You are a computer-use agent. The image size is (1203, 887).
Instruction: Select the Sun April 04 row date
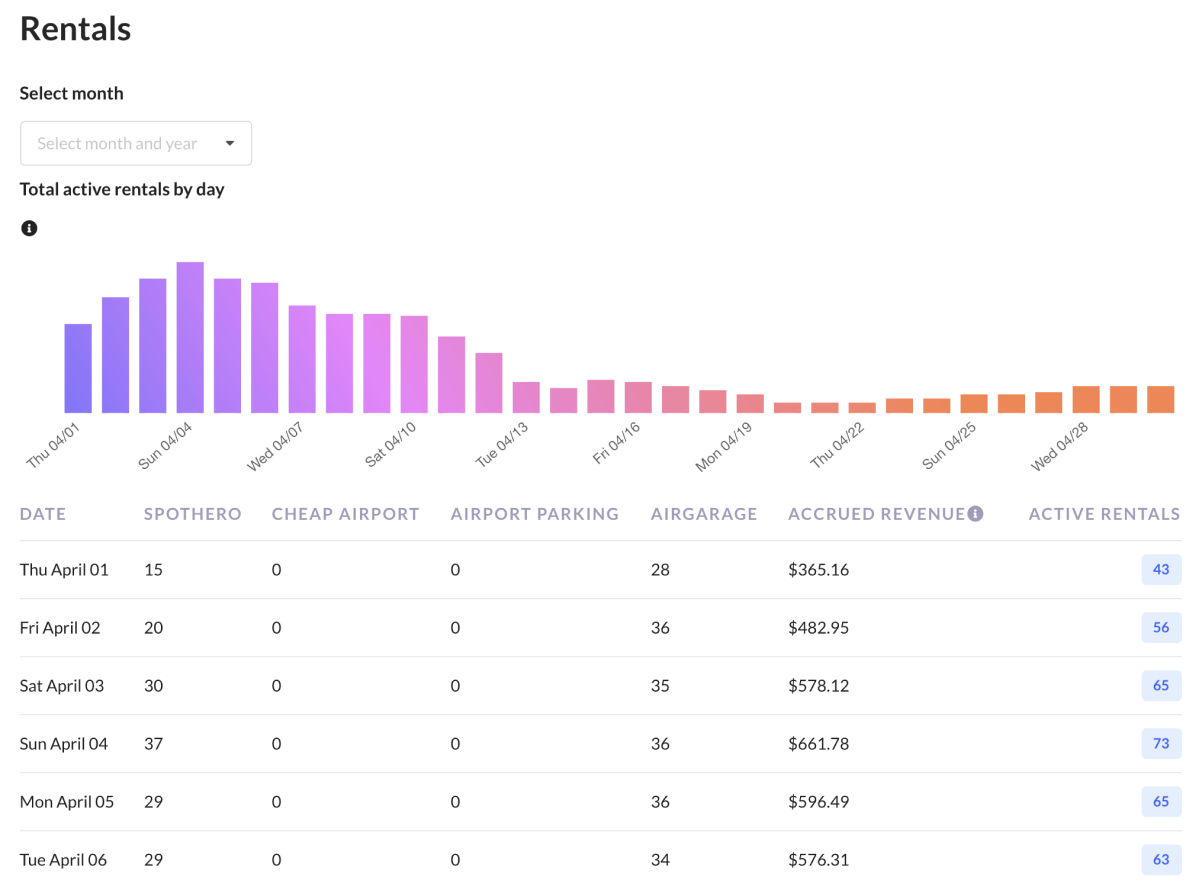click(64, 744)
